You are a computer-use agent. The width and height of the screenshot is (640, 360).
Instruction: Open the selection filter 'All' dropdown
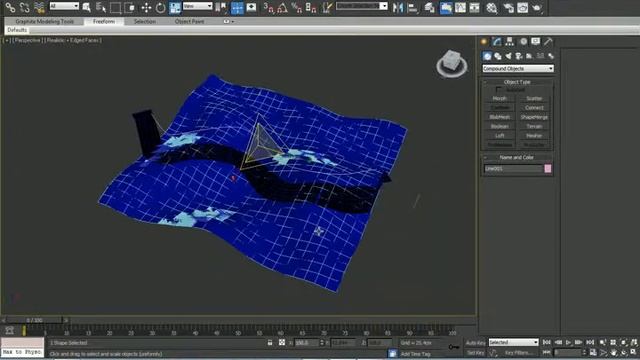coord(64,6)
